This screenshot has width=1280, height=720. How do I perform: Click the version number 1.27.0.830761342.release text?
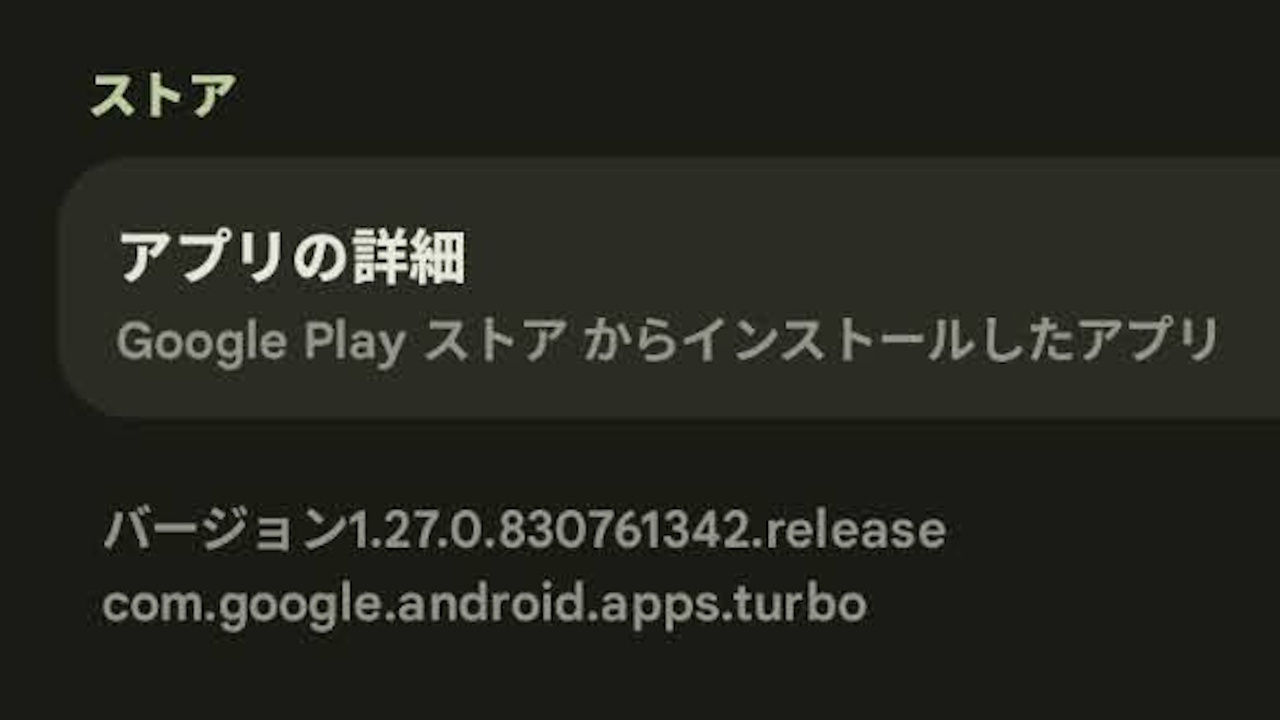(646, 530)
